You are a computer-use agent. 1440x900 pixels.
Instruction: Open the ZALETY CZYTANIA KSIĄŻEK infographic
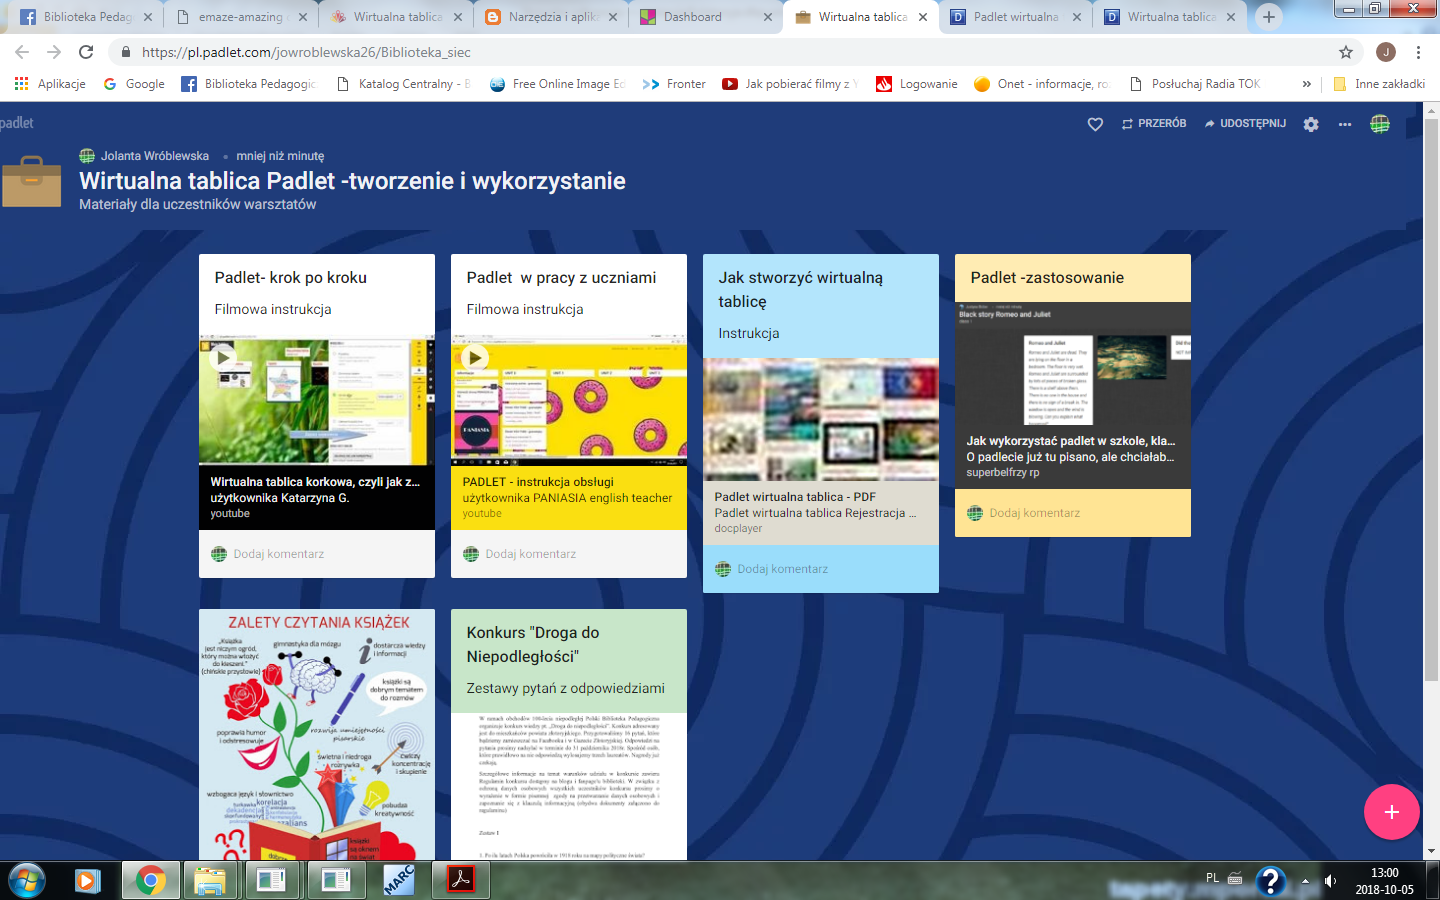316,734
